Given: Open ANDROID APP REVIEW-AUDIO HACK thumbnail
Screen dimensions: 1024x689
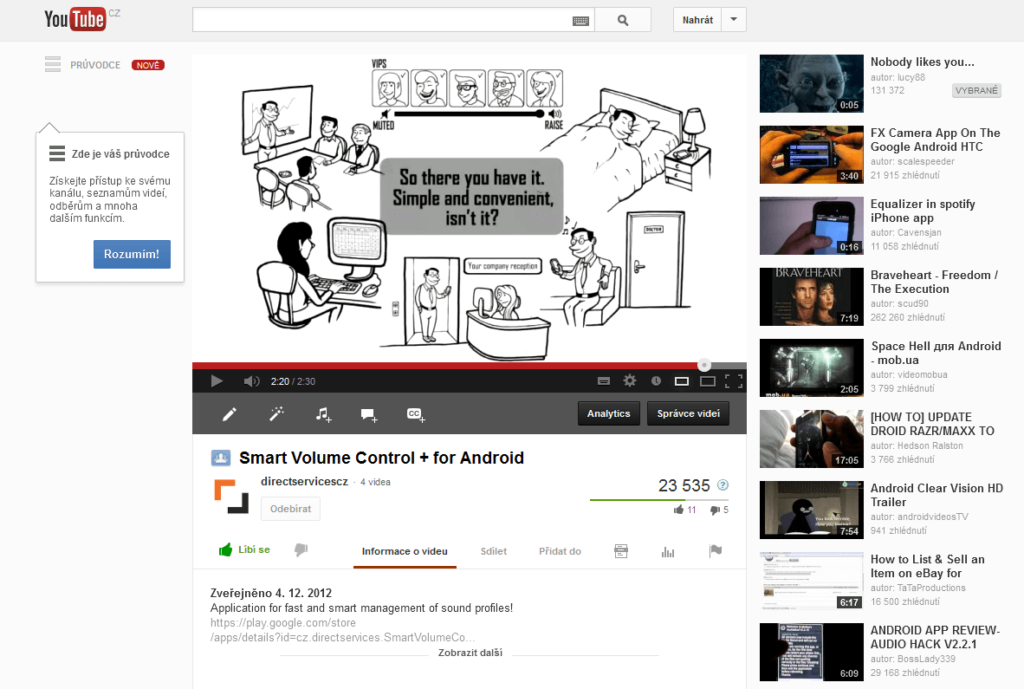Looking at the screenshot, I should coord(812,652).
